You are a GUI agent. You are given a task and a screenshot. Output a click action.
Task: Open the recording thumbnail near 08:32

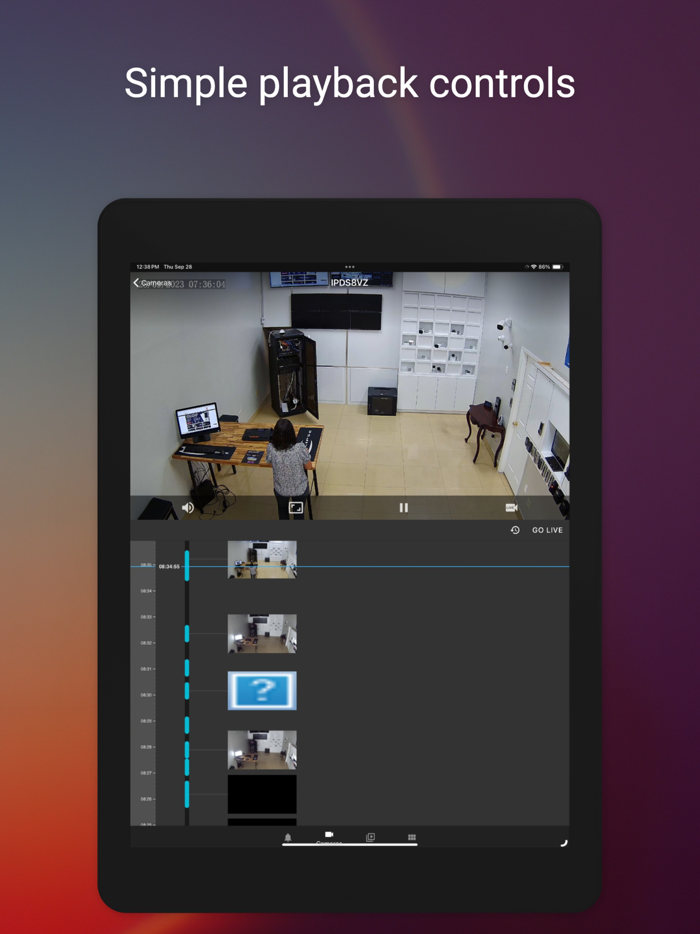click(x=262, y=634)
